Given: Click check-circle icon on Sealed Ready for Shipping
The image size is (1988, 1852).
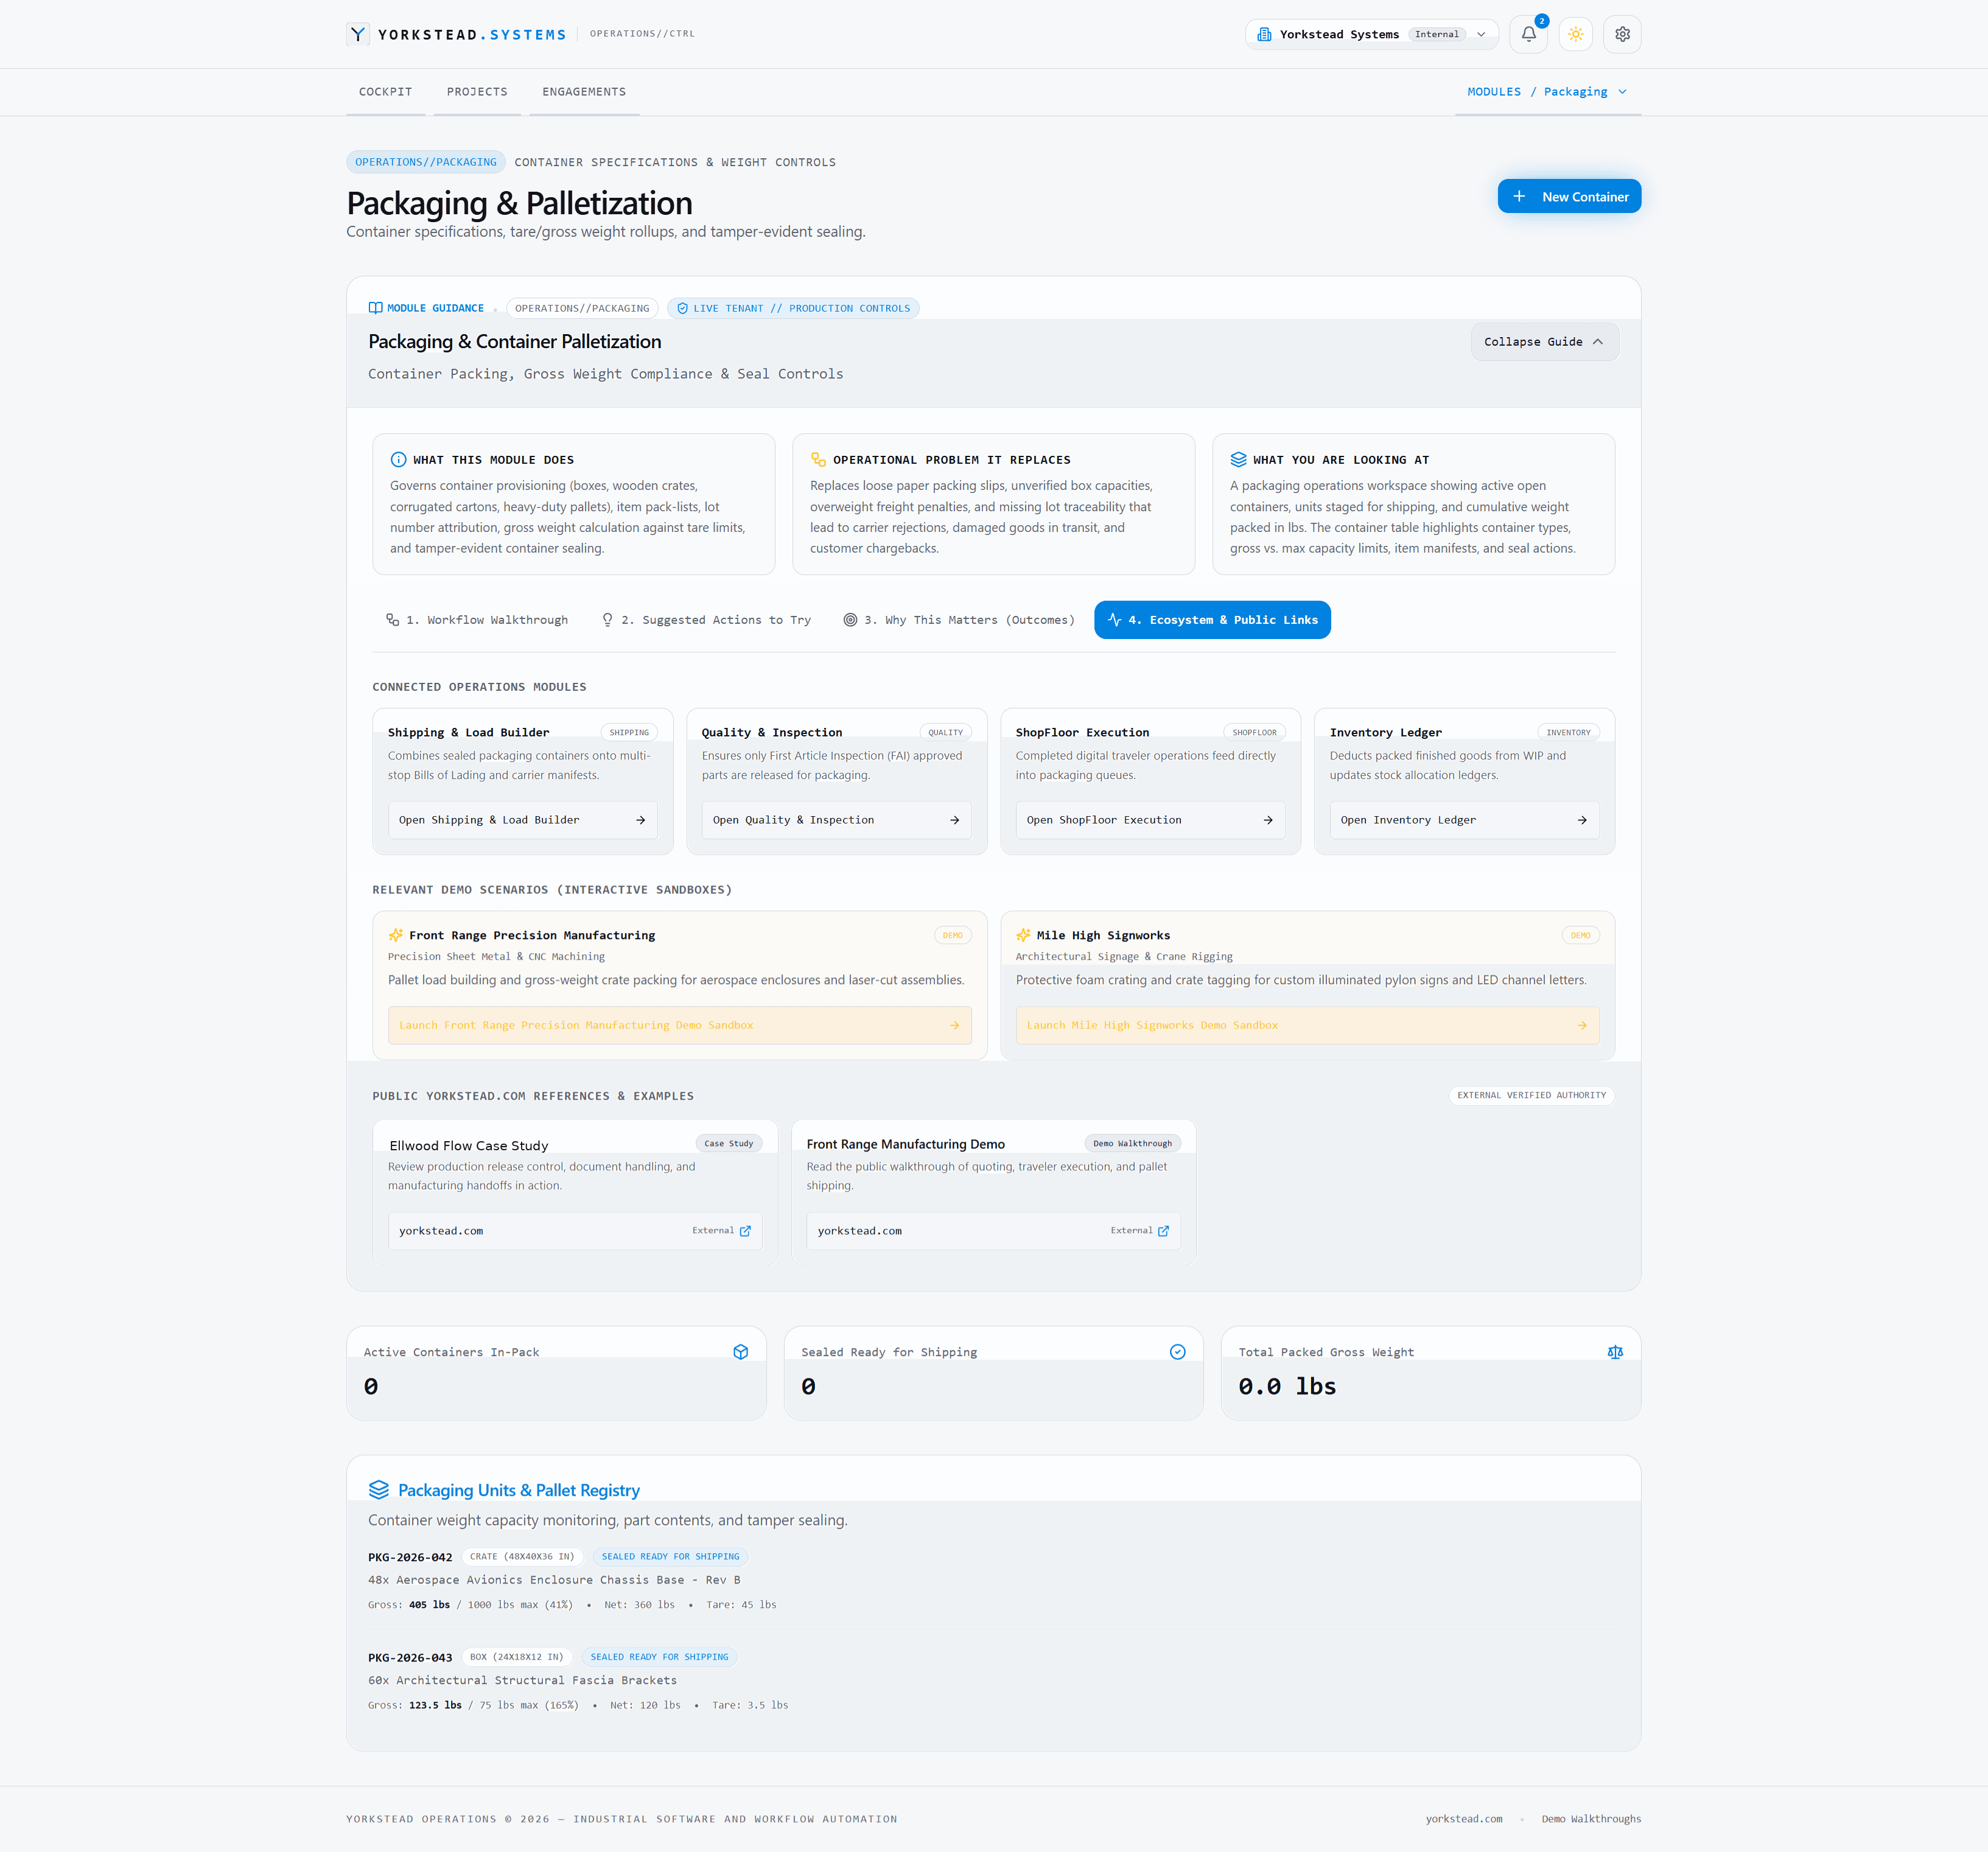Looking at the screenshot, I should (x=1178, y=1352).
